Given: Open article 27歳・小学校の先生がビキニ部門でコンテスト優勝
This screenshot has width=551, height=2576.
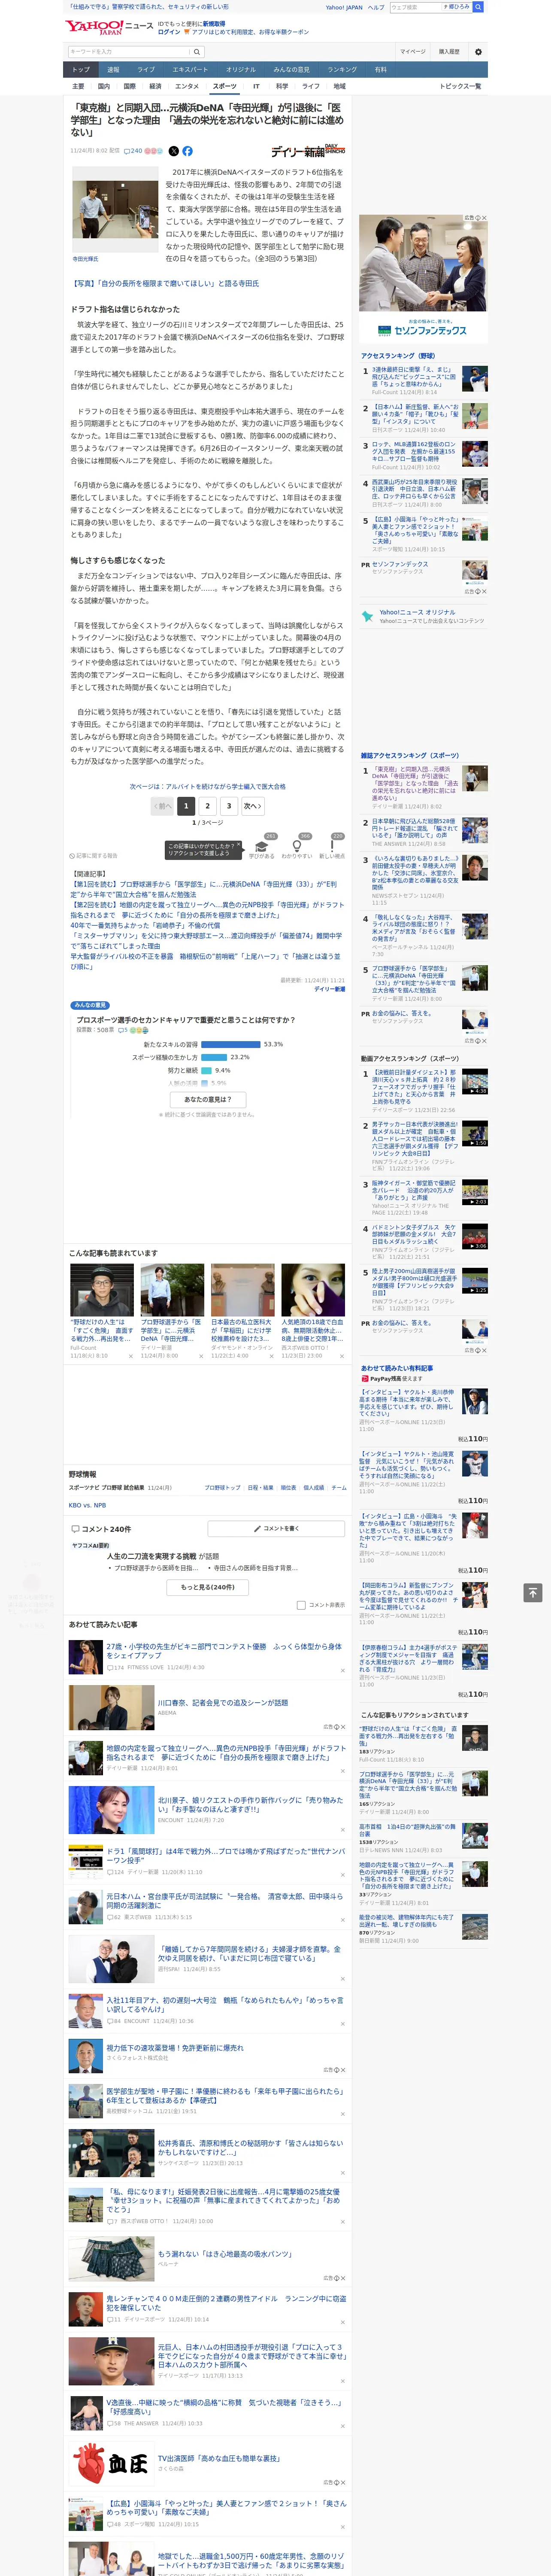Looking at the screenshot, I should click(x=224, y=1650).
